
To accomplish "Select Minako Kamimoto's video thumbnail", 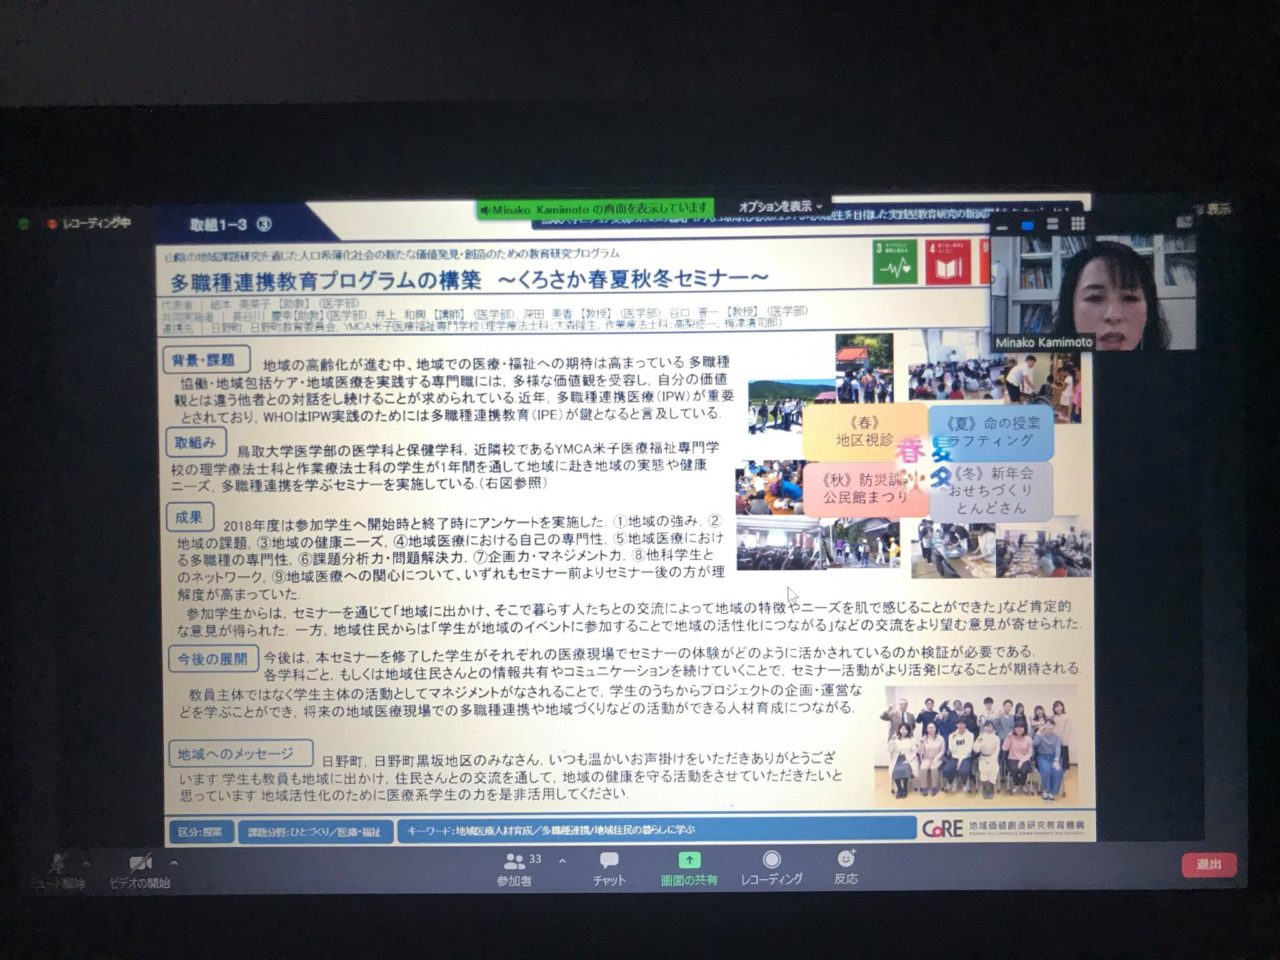I will pos(1092,292).
